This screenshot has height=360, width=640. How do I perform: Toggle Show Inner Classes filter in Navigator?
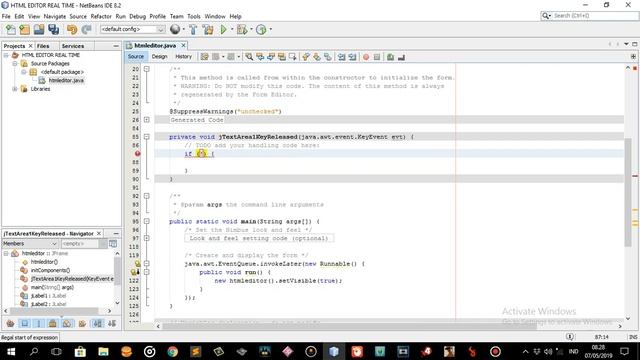coord(67,324)
